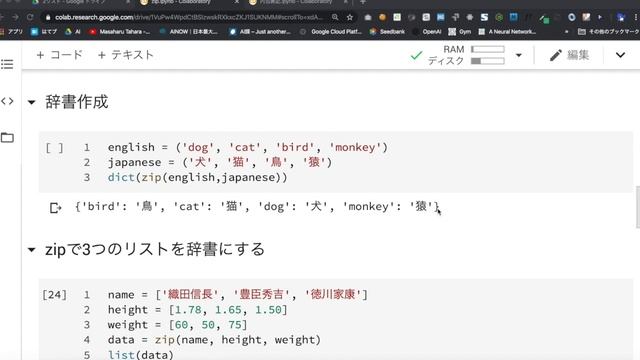Open the AI頭 - Just another bookmark
The image size is (640, 360).
click(260, 31)
